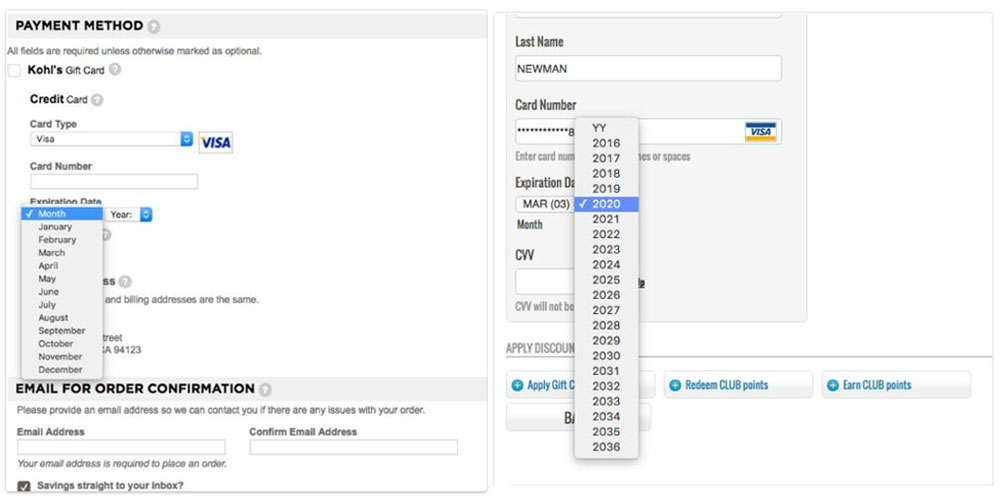Open the Card Type Visa dropdown
Screen dimensions: 1000x500
click(111, 138)
